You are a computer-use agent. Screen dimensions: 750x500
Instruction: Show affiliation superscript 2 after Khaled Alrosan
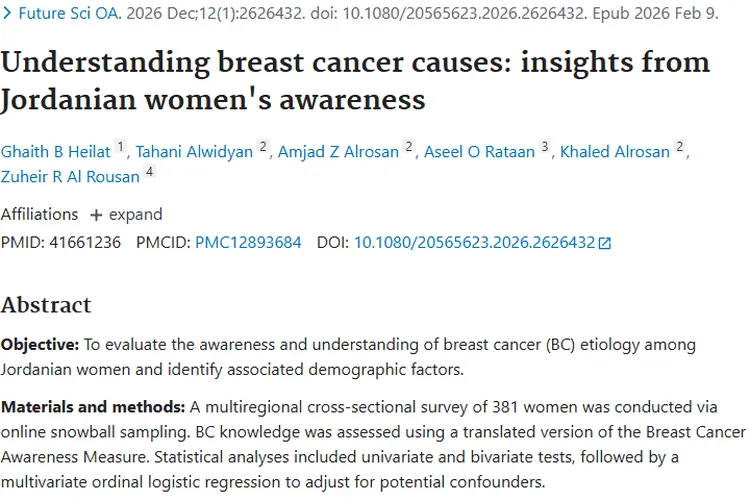(x=680, y=148)
